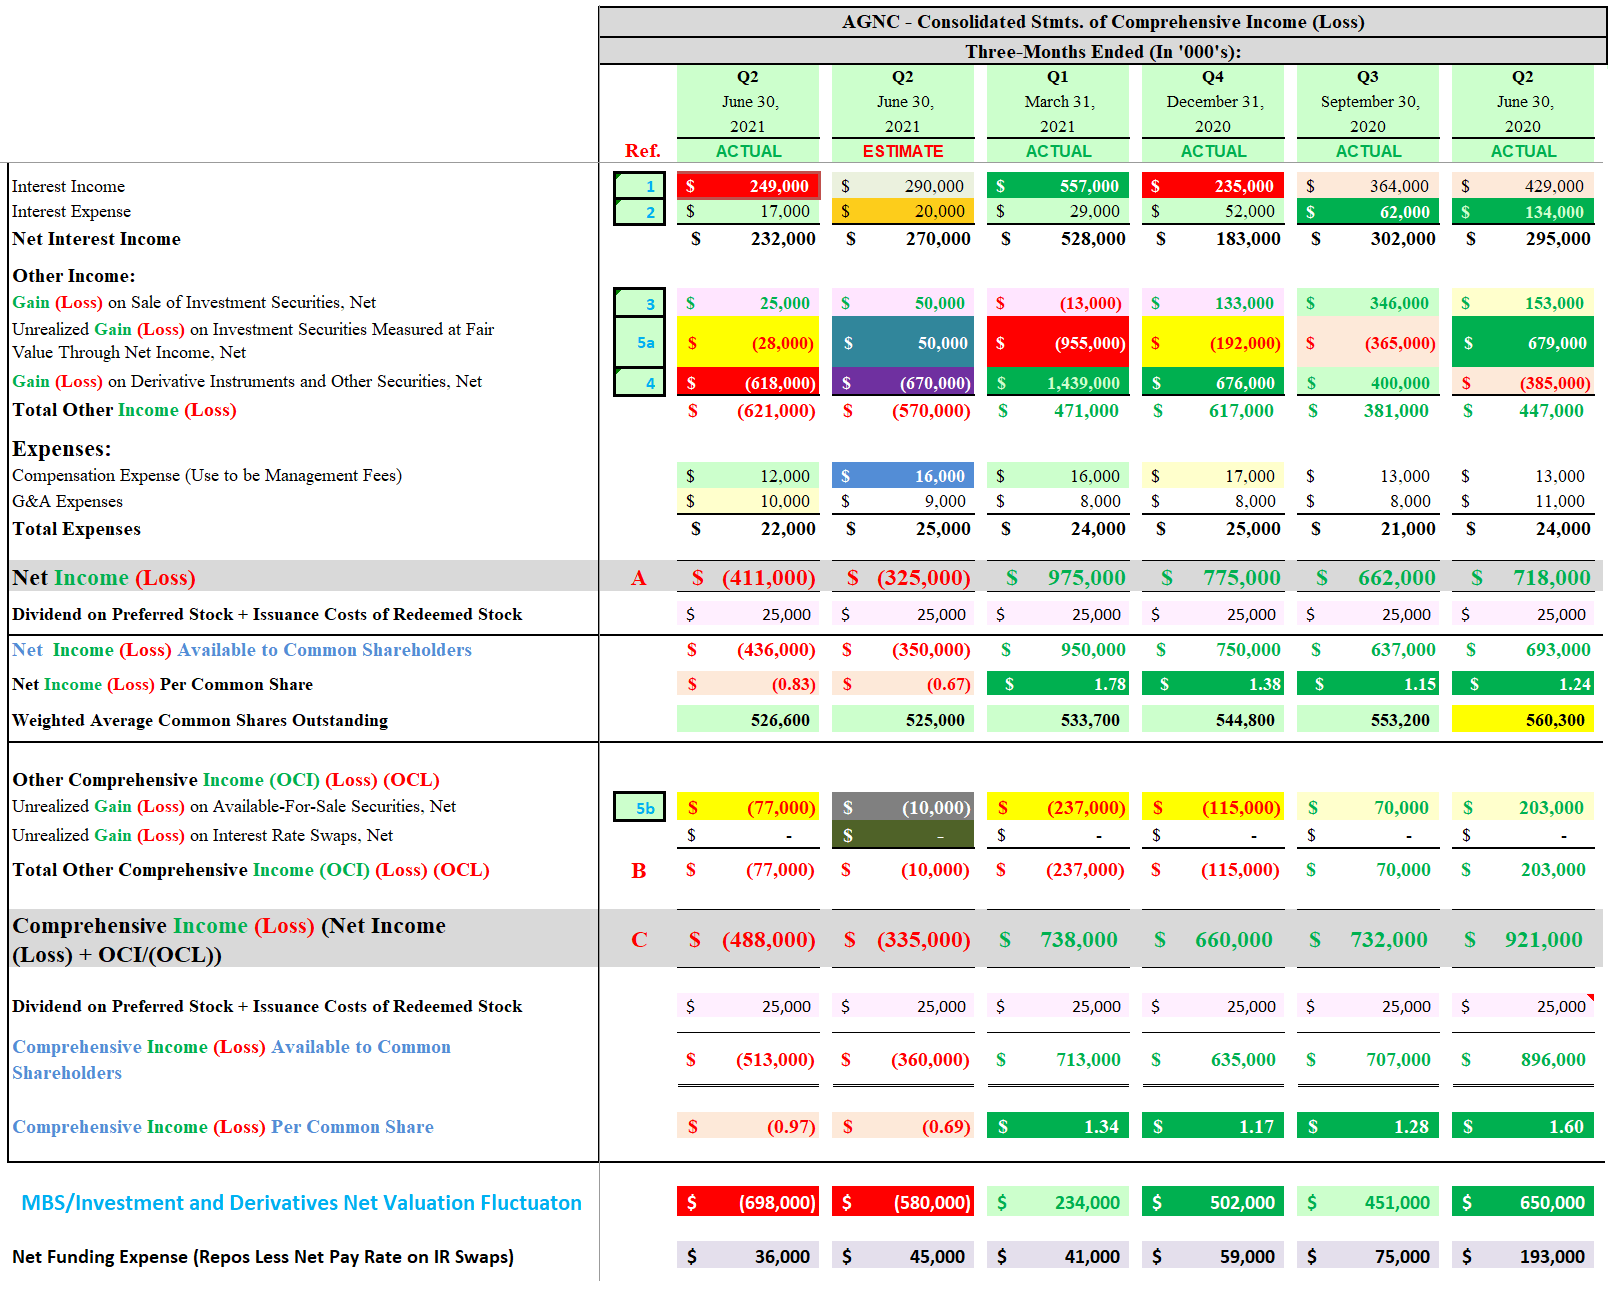
Task: Select reference cell 5a for Unrealized Gain
Action: pyautogui.click(x=639, y=343)
